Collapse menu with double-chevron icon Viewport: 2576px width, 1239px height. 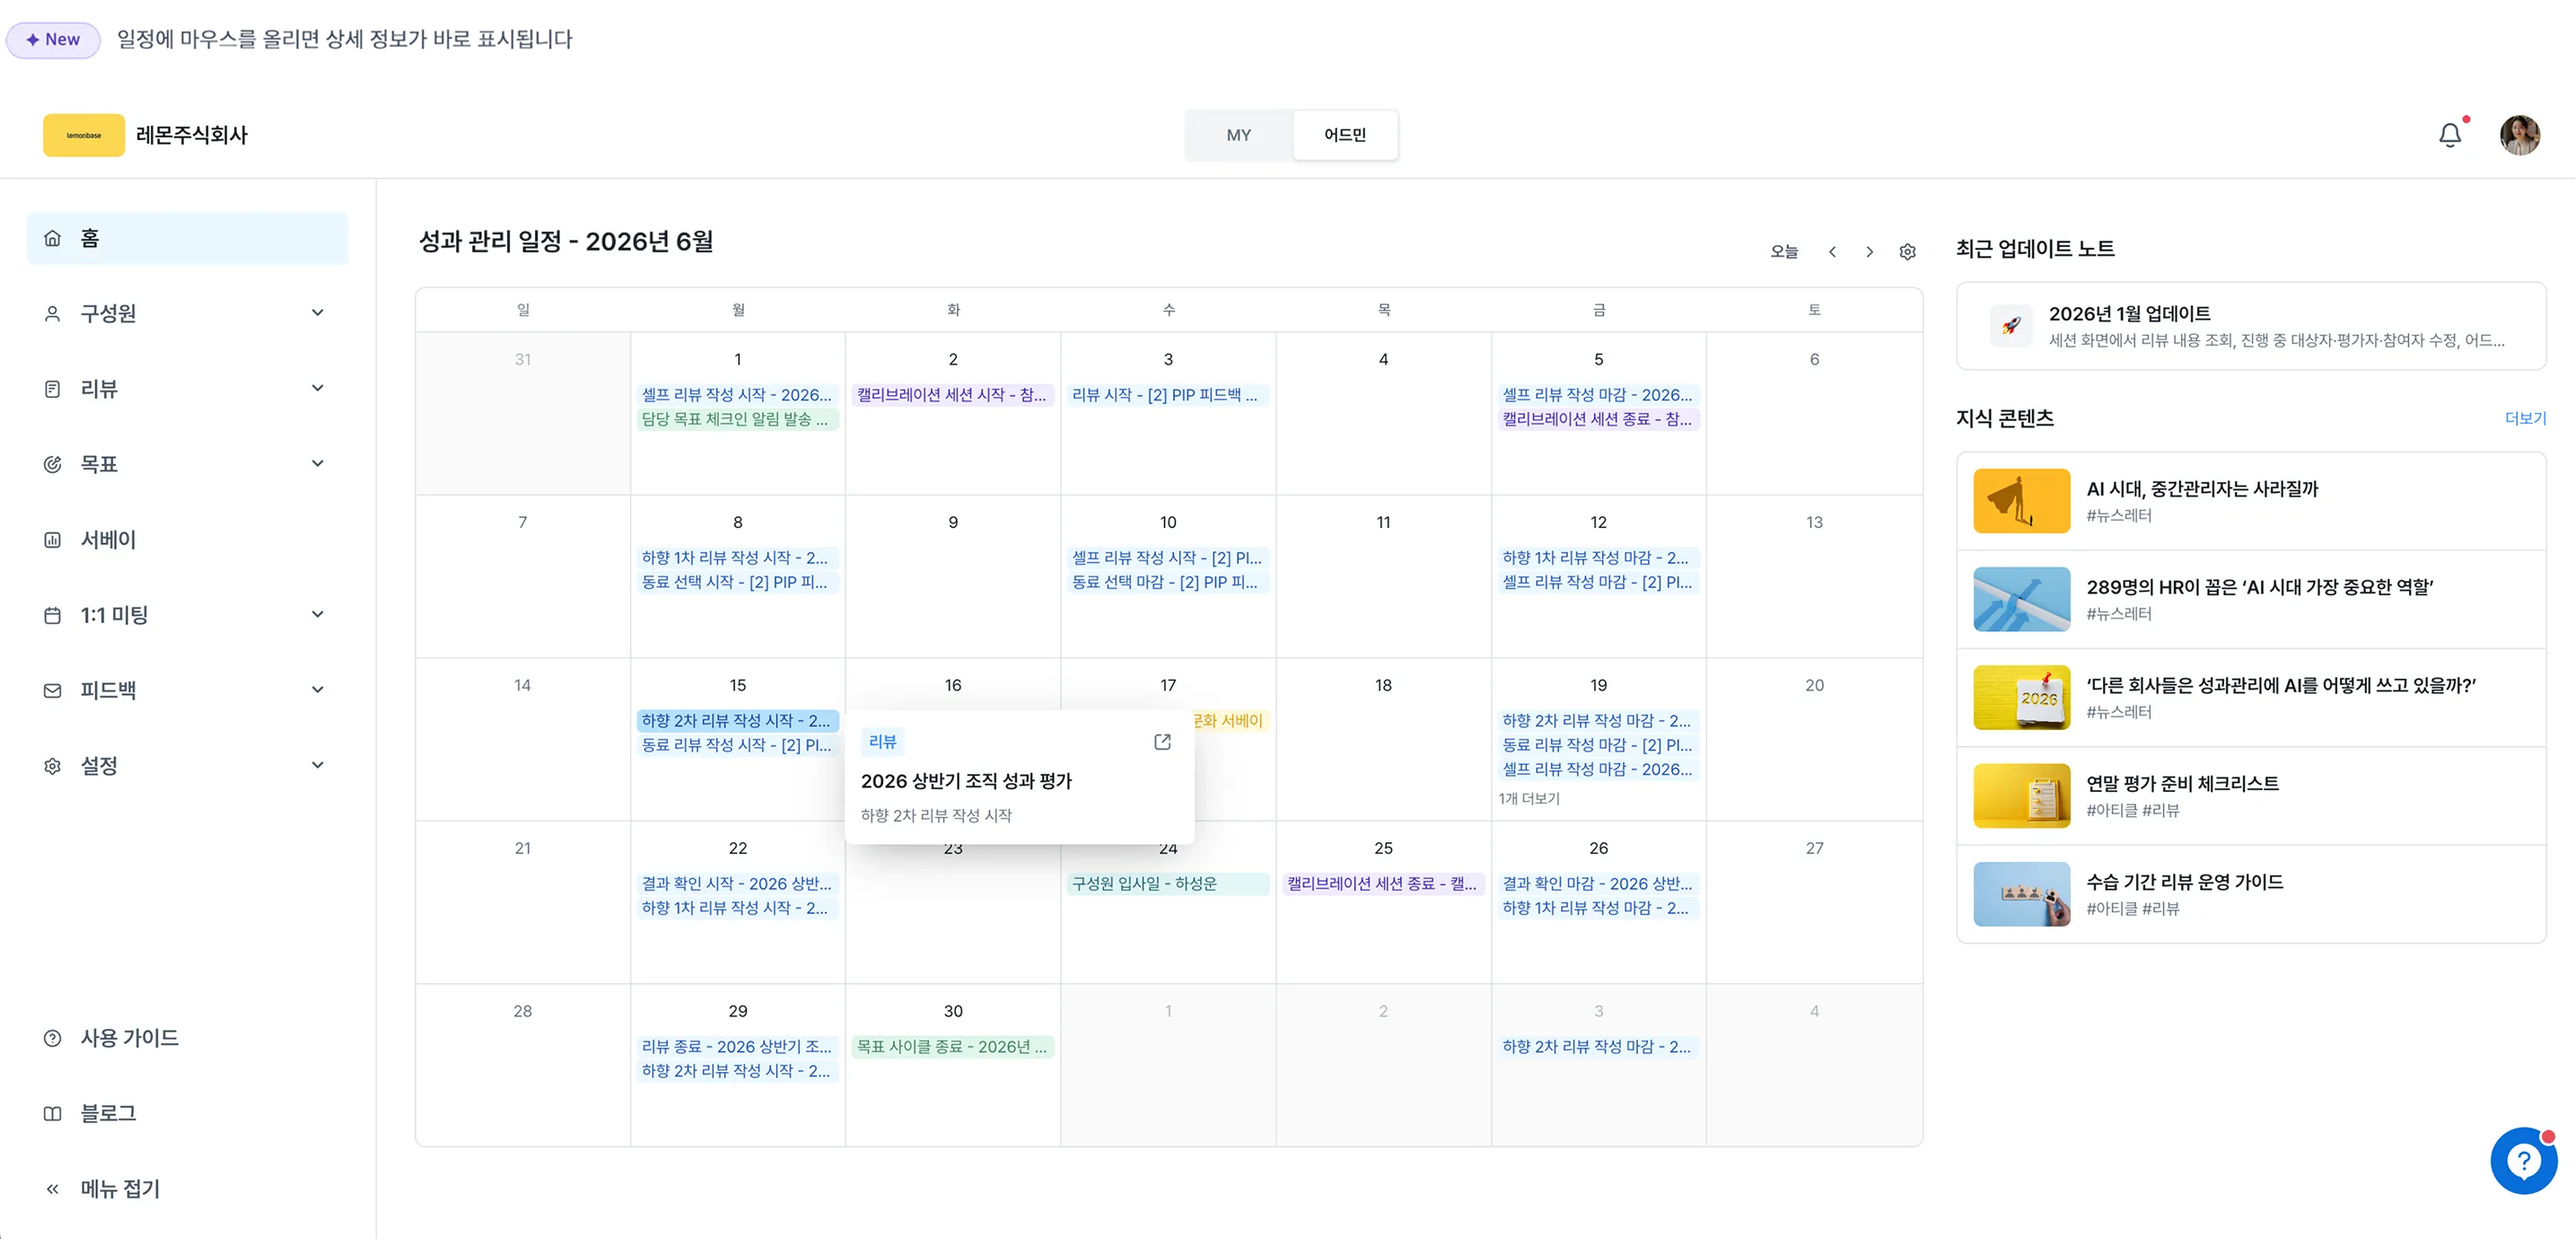(53, 1189)
